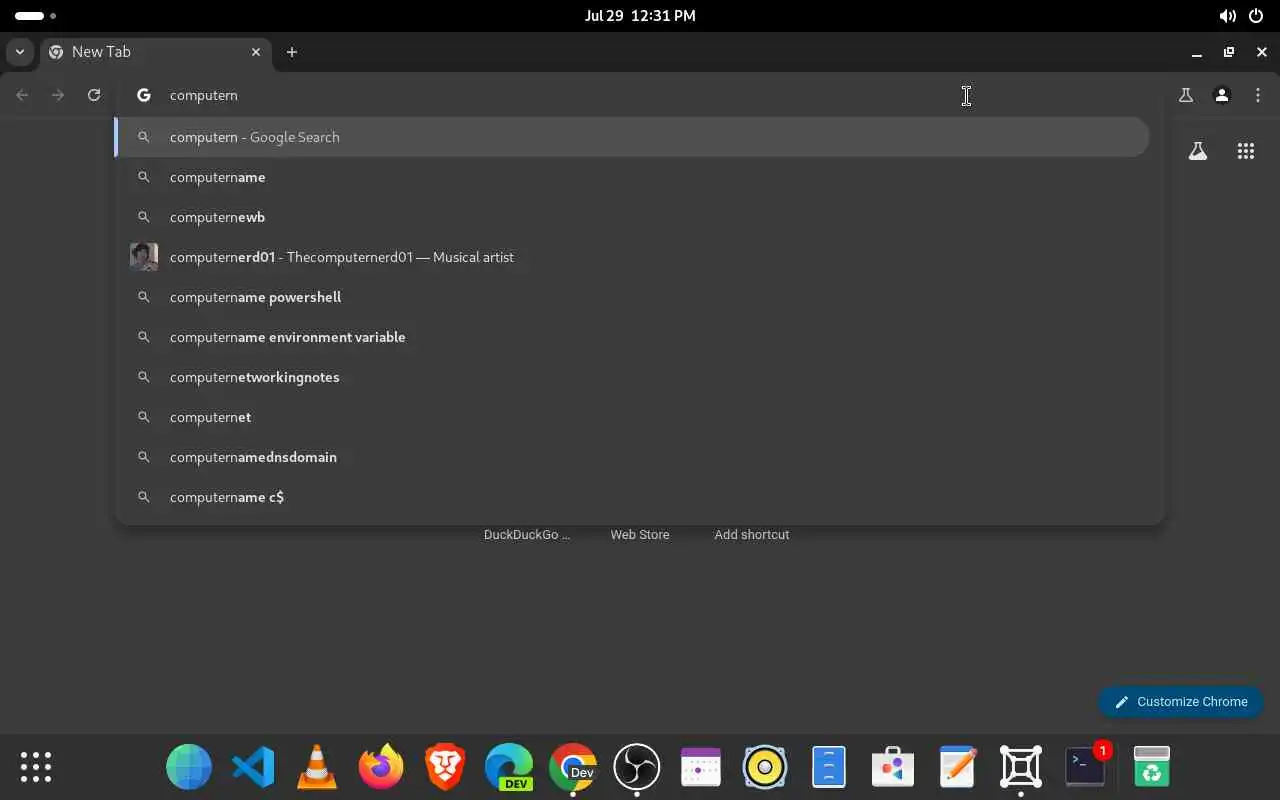This screenshot has height=800, width=1280.
Task: Launch Firefox from dock
Action: (381, 767)
